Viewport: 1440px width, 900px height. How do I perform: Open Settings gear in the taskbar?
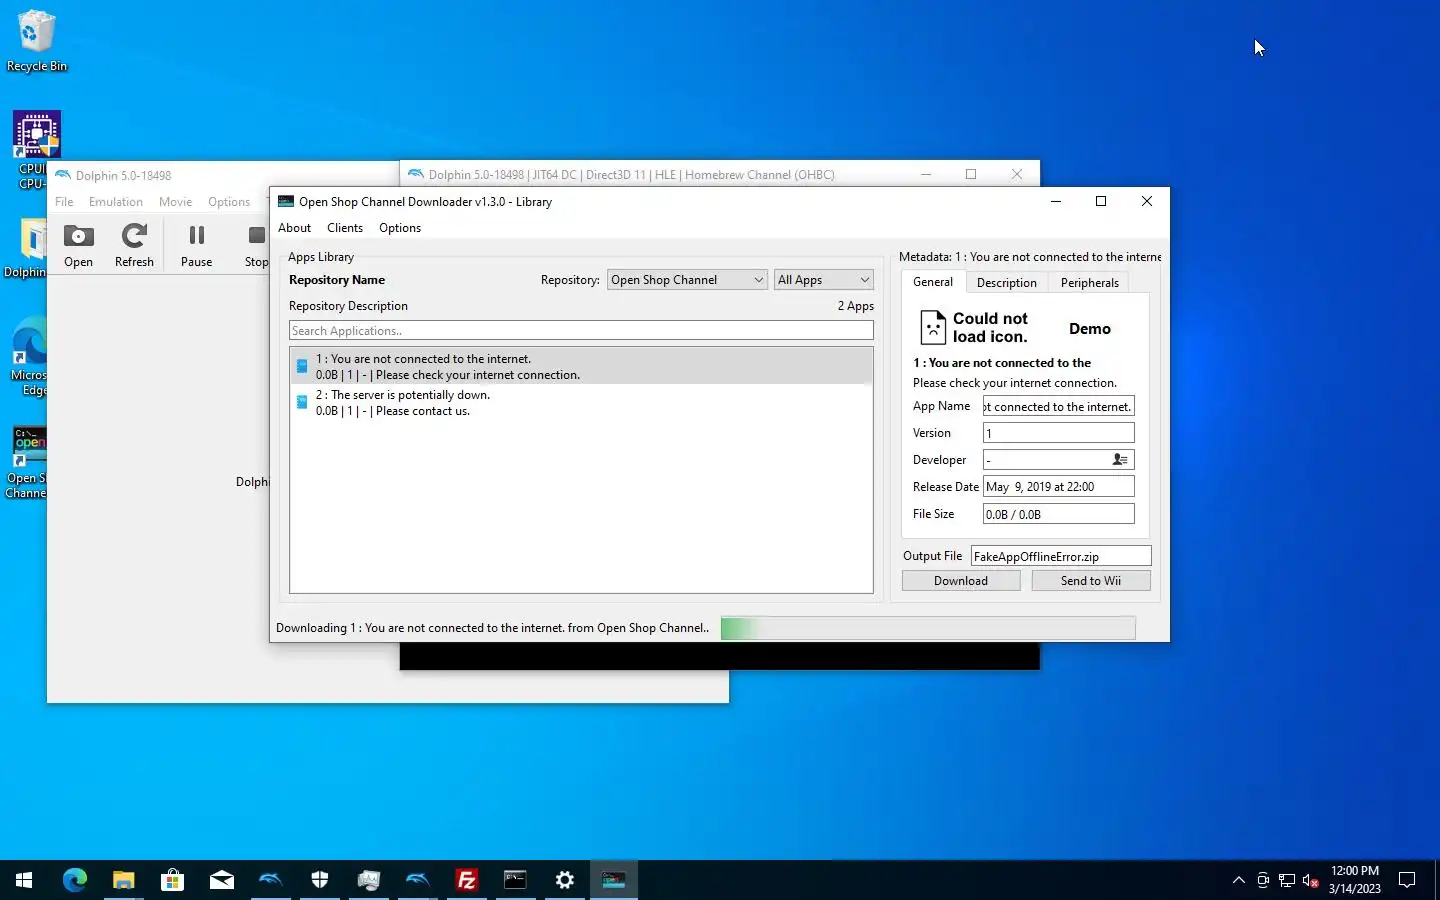[565, 880]
